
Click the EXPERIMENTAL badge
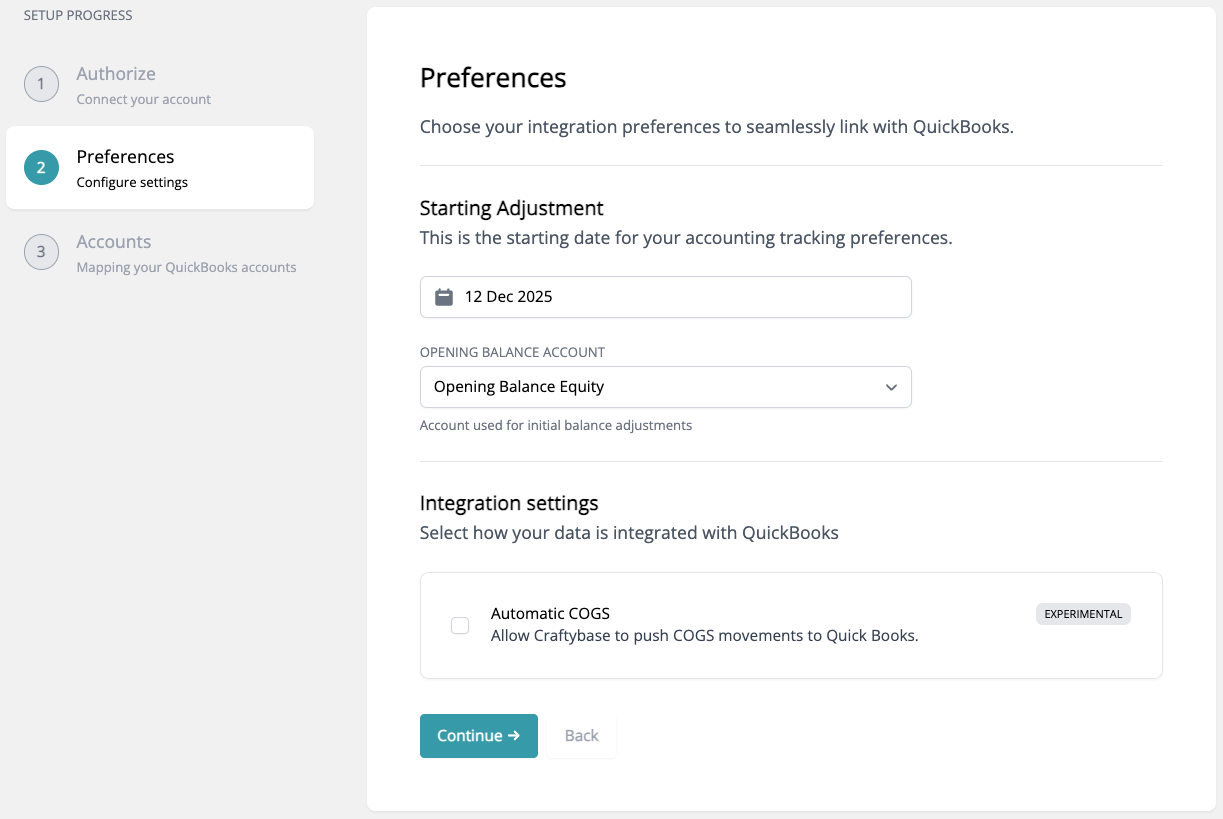1083,614
